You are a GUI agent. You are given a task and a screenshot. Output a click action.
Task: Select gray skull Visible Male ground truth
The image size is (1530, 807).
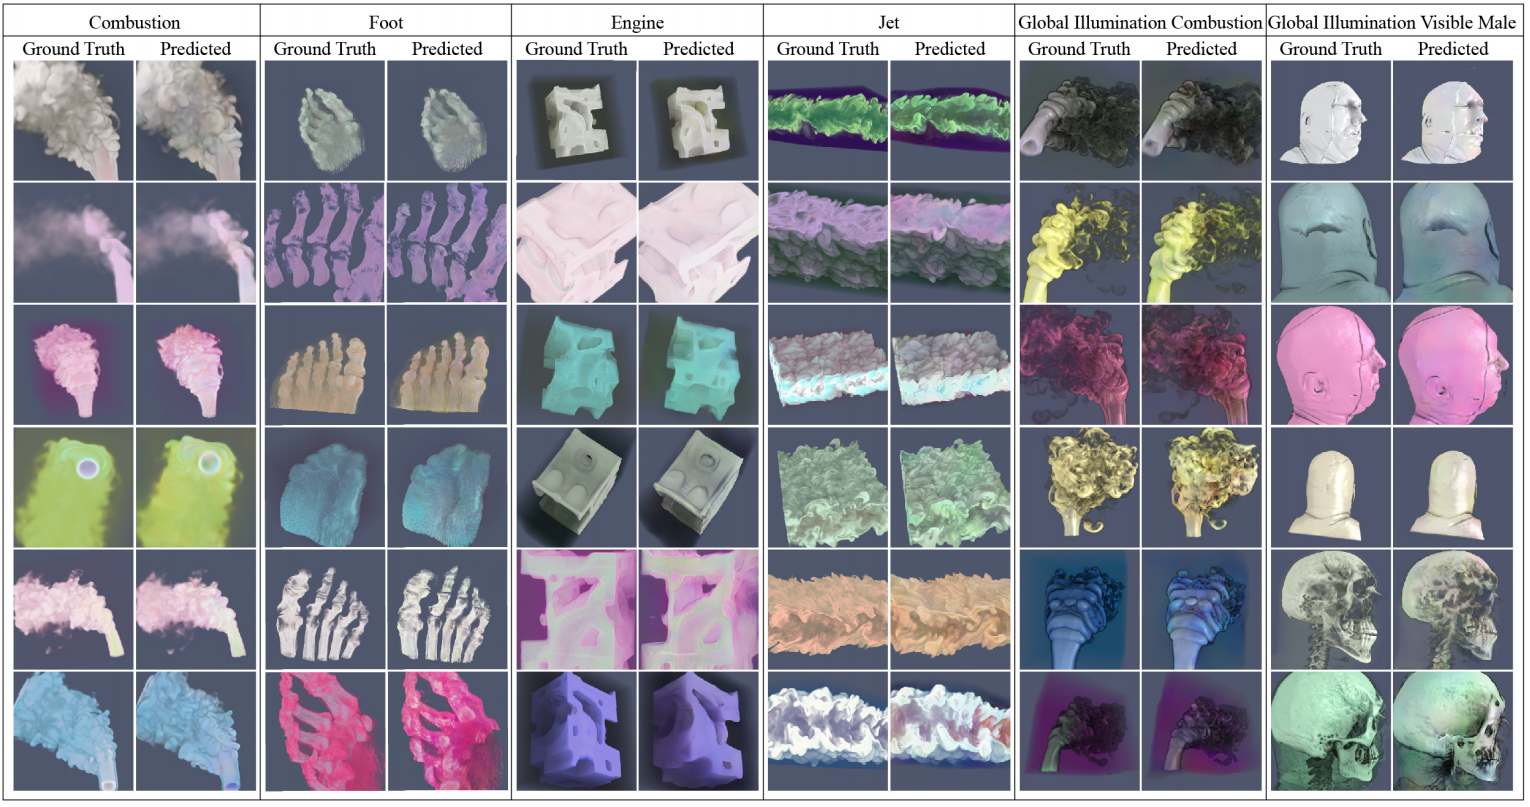[1331, 610]
